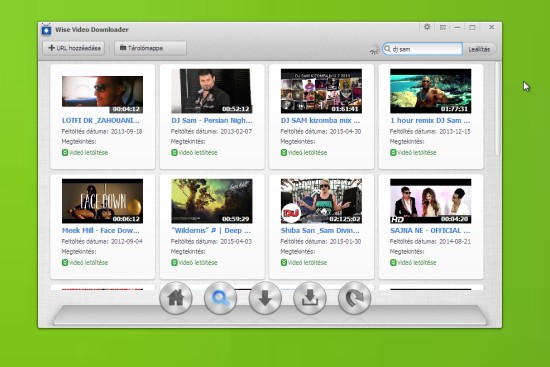Maximize the Wise Video Downloader window
Image resolution: width=550 pixels, height=367 pixels.
tap(472, 27)
